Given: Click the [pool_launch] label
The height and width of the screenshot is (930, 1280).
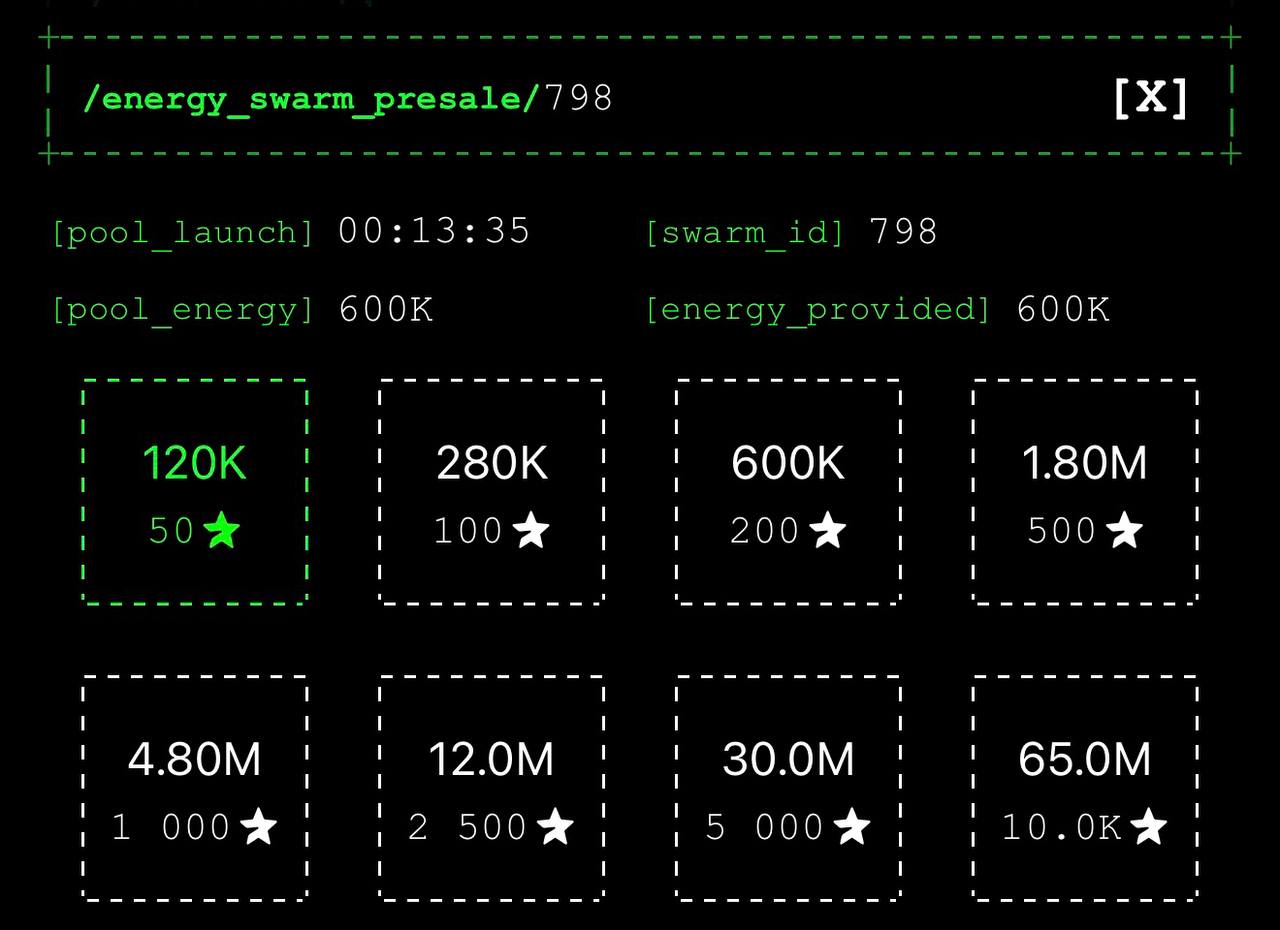Looking at the screenshot, I should 183,233.
